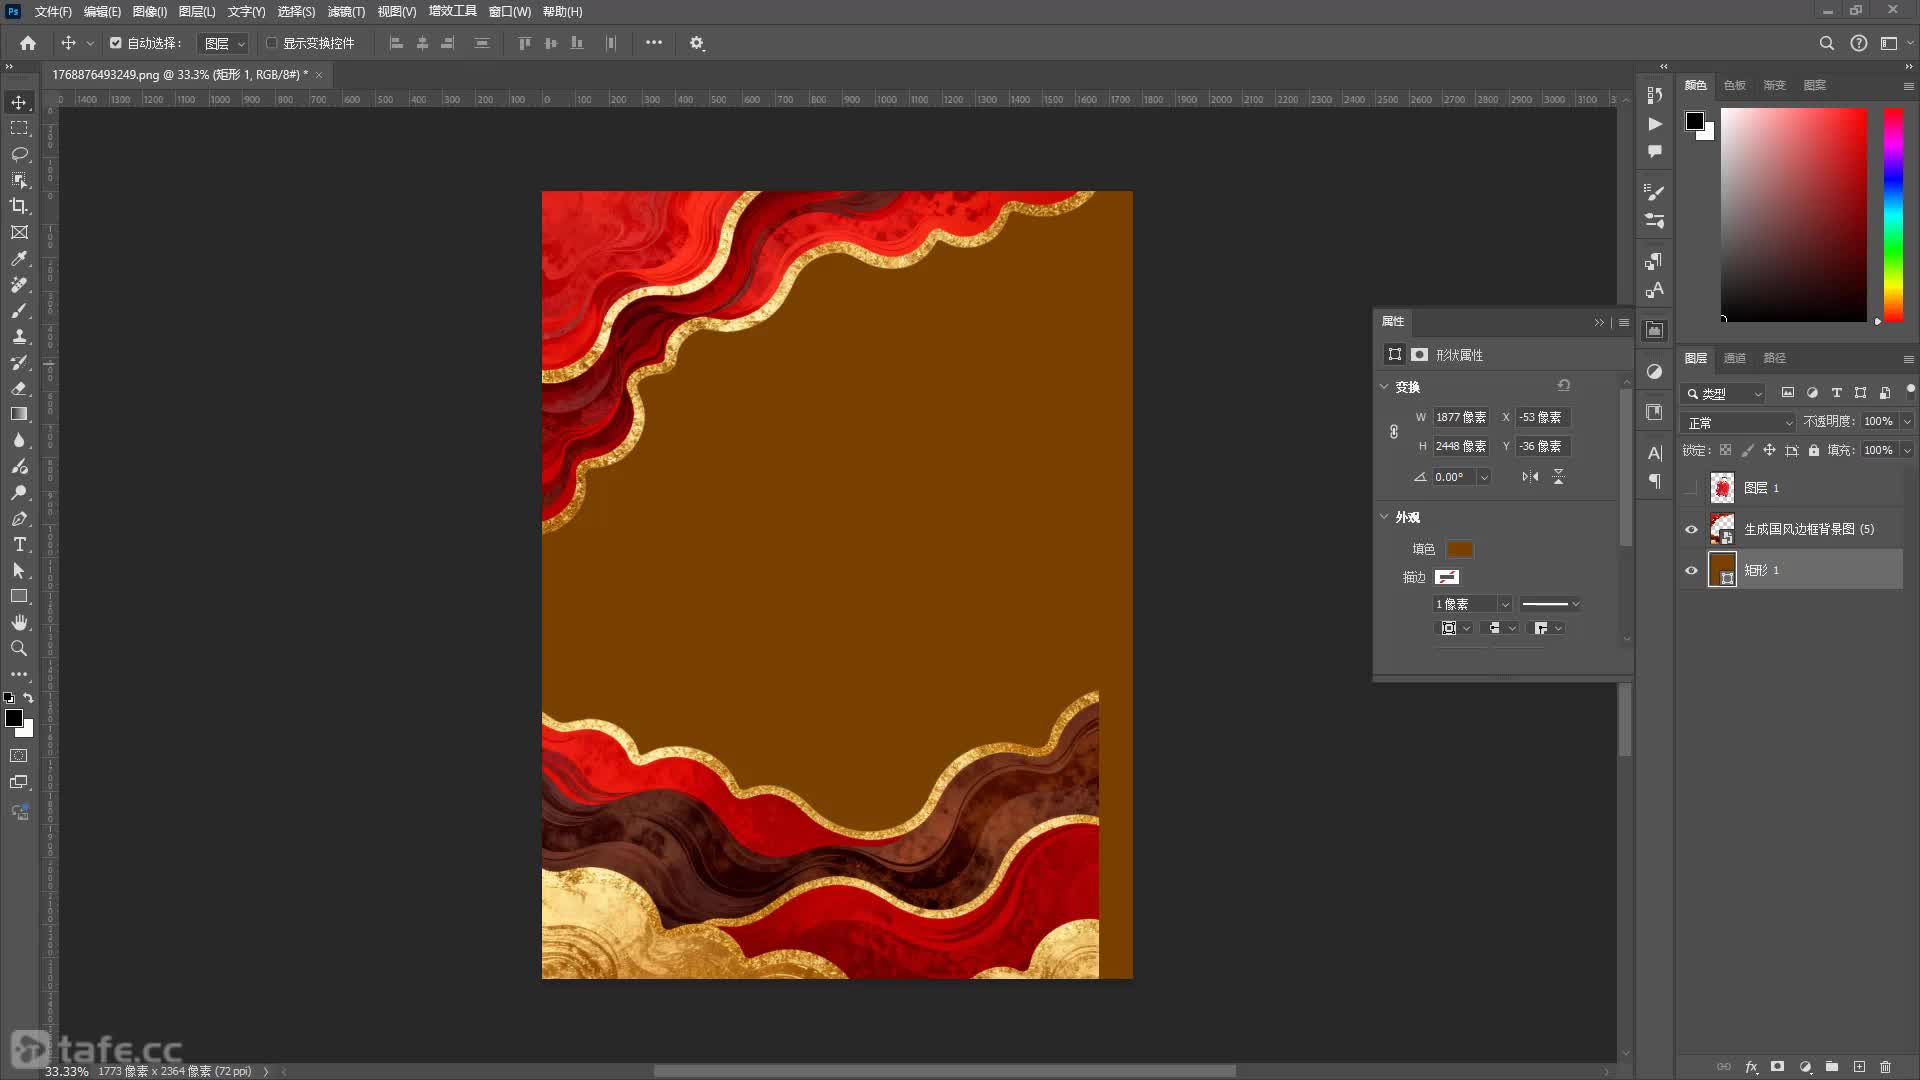Go to Photoshop Home screen
Screen dimensions: 1920x1080
point(28,43)
